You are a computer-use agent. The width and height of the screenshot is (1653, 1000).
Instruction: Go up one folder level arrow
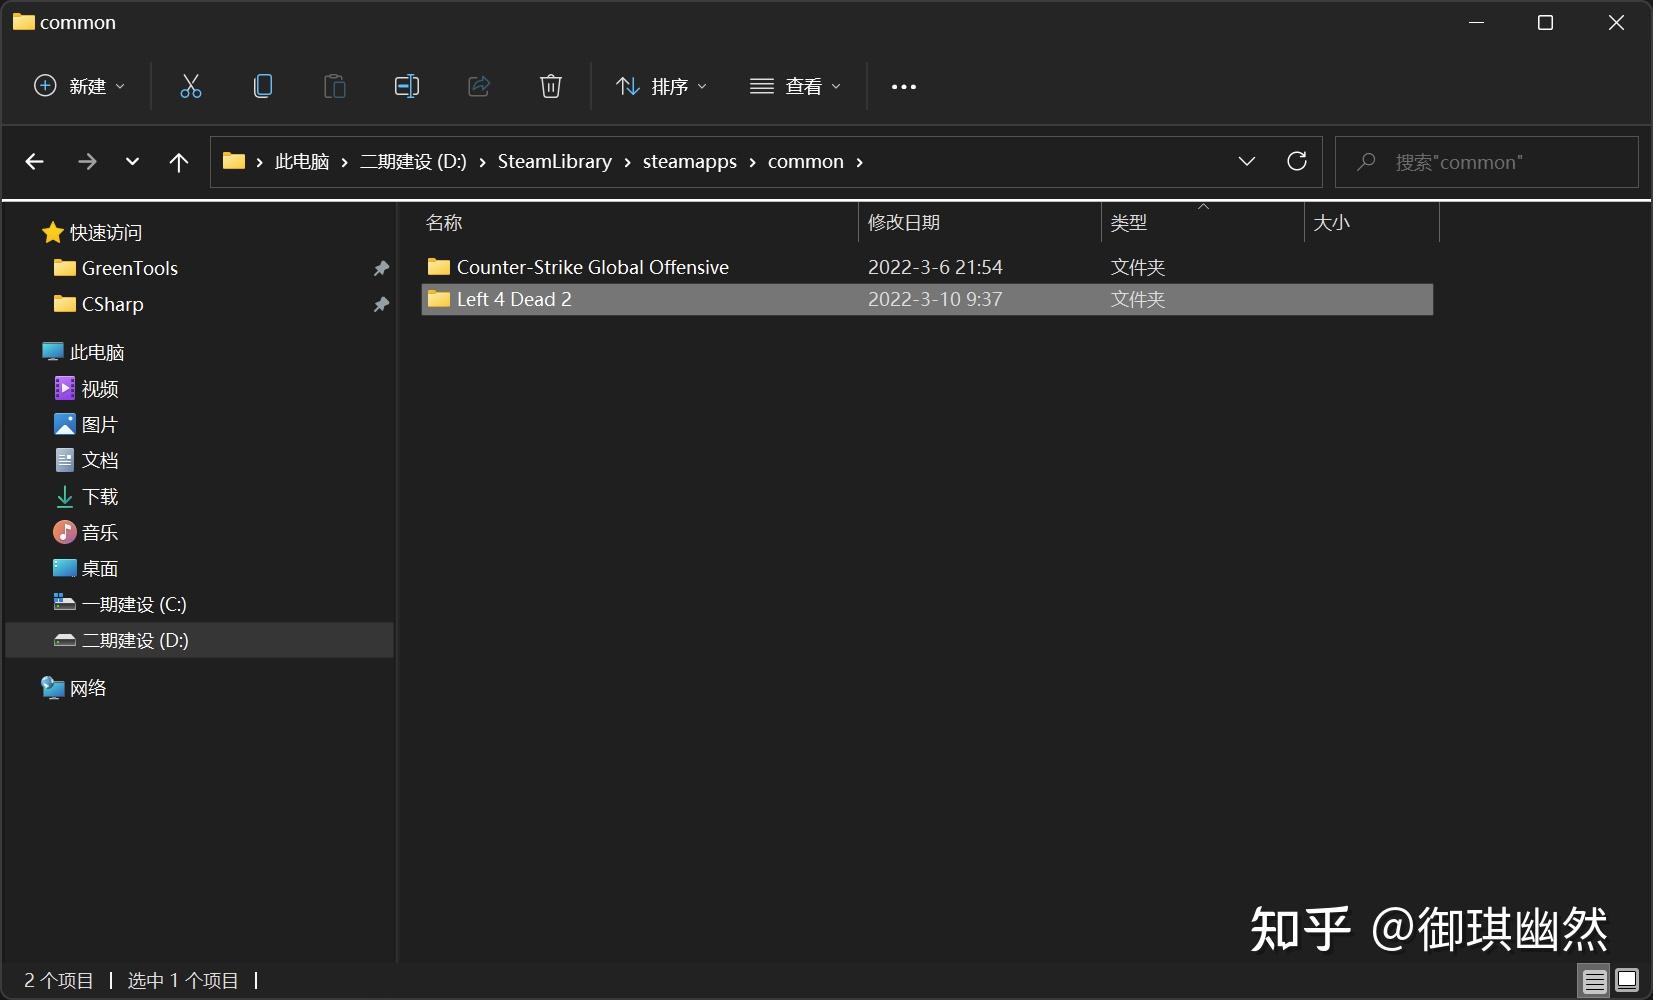(179, 162)
